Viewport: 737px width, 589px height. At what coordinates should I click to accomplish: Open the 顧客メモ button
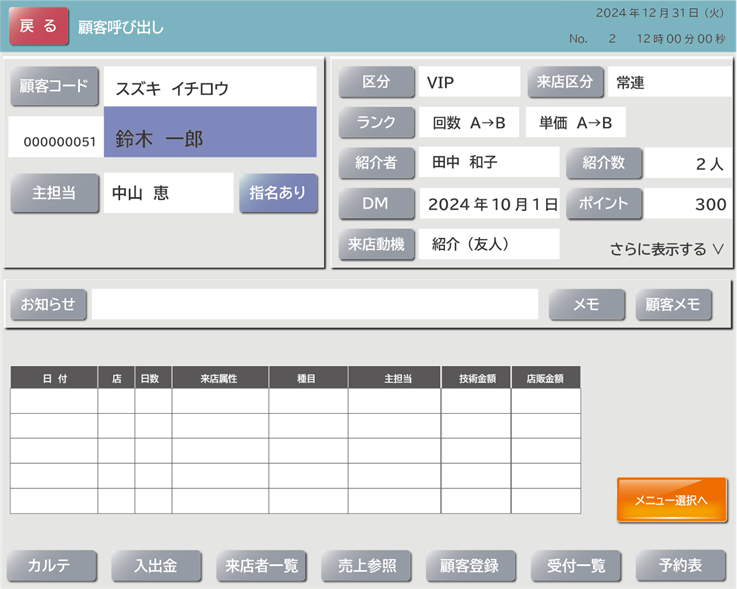click(674, 305)
